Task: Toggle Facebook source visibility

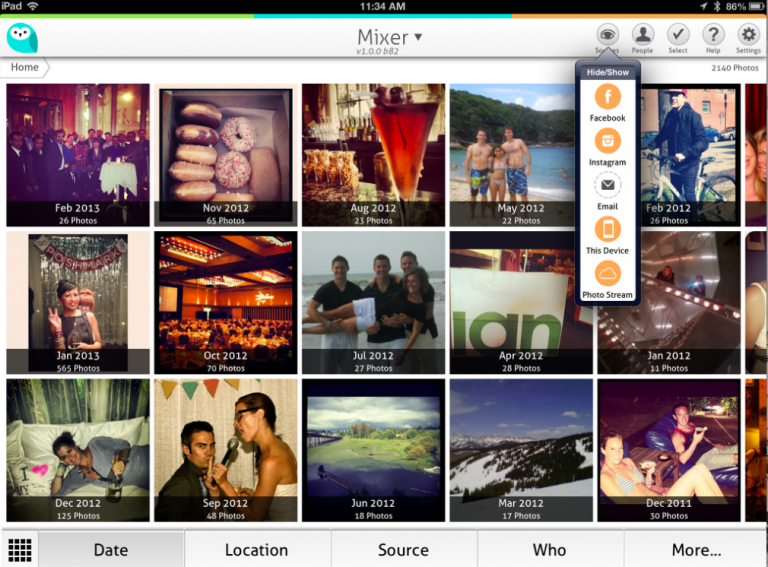Action: [607, 98]
